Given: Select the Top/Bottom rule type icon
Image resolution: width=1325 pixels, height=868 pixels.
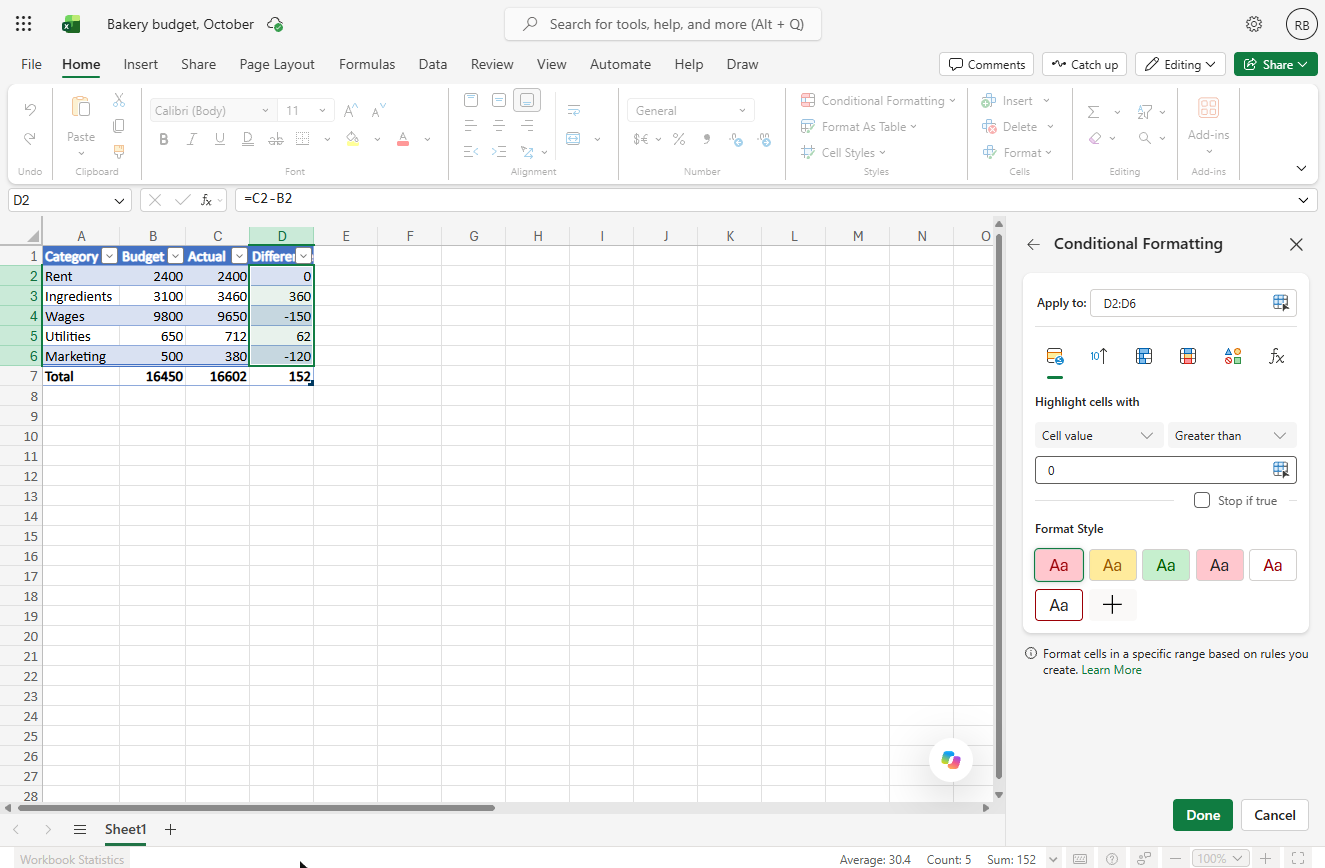Looking at the screenshot, I should (1099, 356).
